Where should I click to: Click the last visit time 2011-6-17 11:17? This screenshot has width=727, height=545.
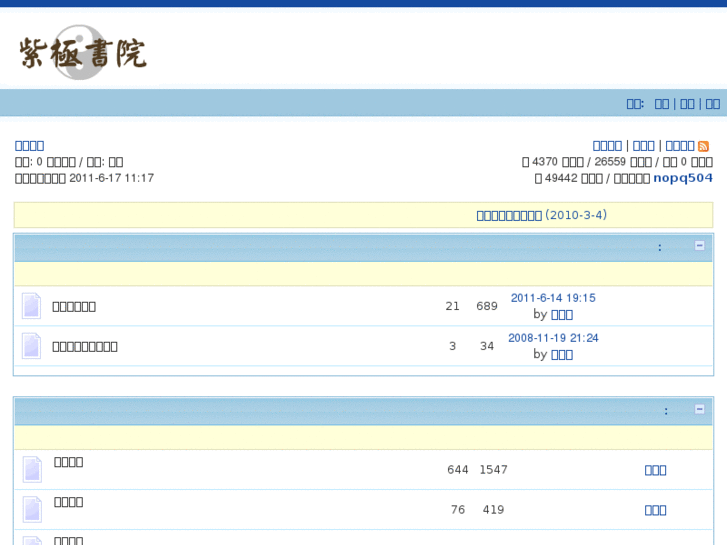pyautogui.click(x=111, y=178)
